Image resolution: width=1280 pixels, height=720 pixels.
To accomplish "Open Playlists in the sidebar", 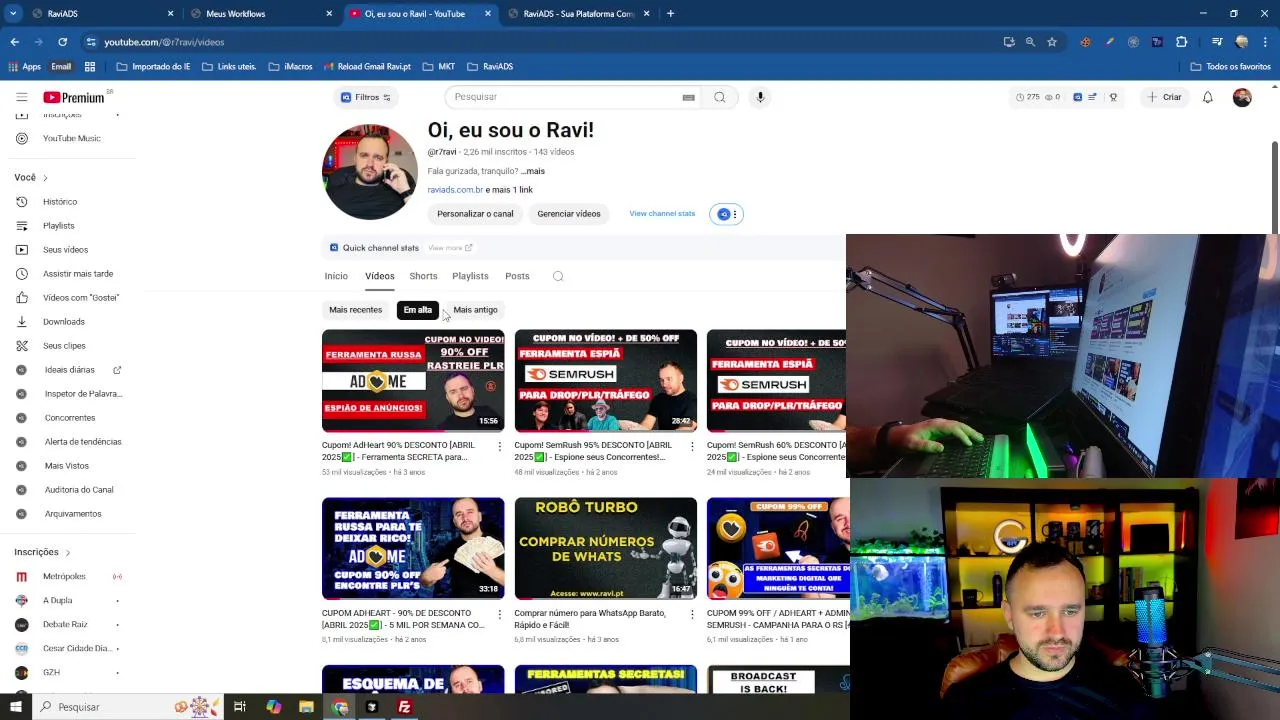I will [58, 226].
